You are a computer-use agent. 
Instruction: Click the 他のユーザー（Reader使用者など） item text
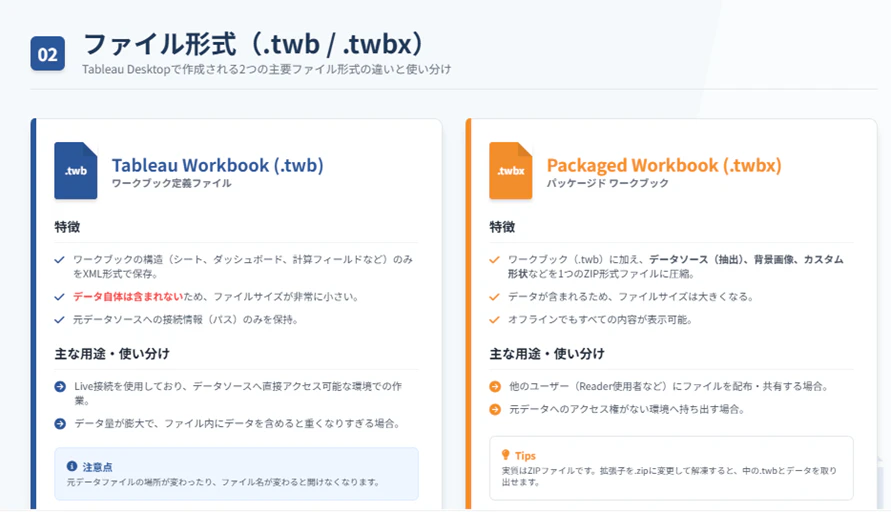pyautogui.click(x=669, y=386)
